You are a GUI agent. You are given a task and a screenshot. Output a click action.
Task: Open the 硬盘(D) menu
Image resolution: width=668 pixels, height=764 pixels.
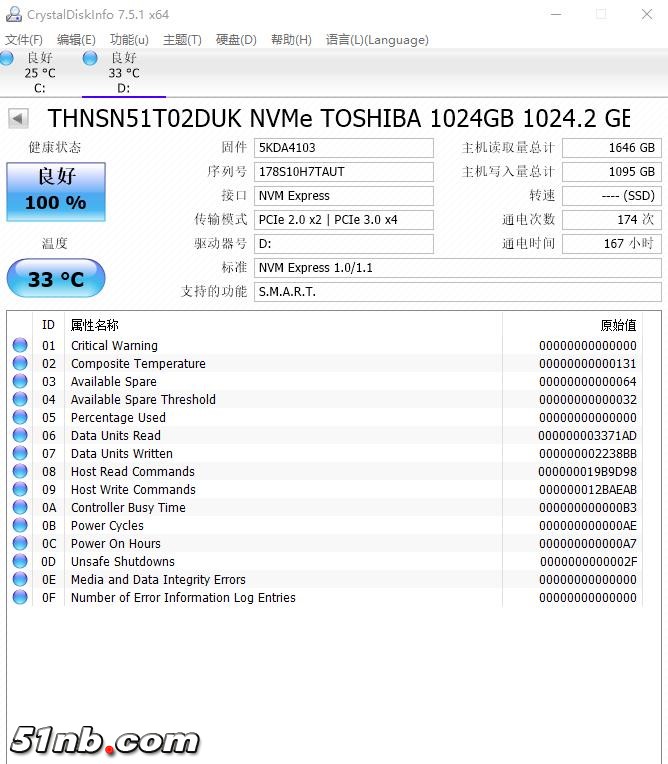[x=236, y=40]
